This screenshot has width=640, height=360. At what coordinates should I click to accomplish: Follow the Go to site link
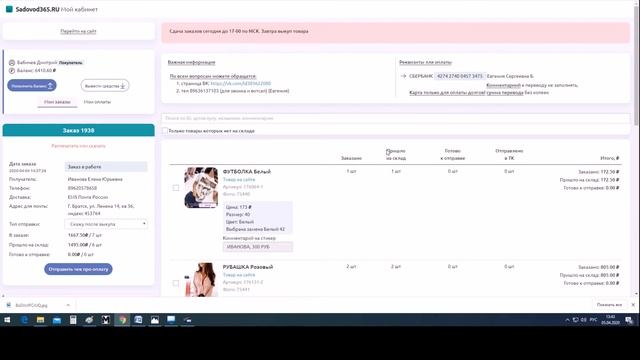(78, 31)
